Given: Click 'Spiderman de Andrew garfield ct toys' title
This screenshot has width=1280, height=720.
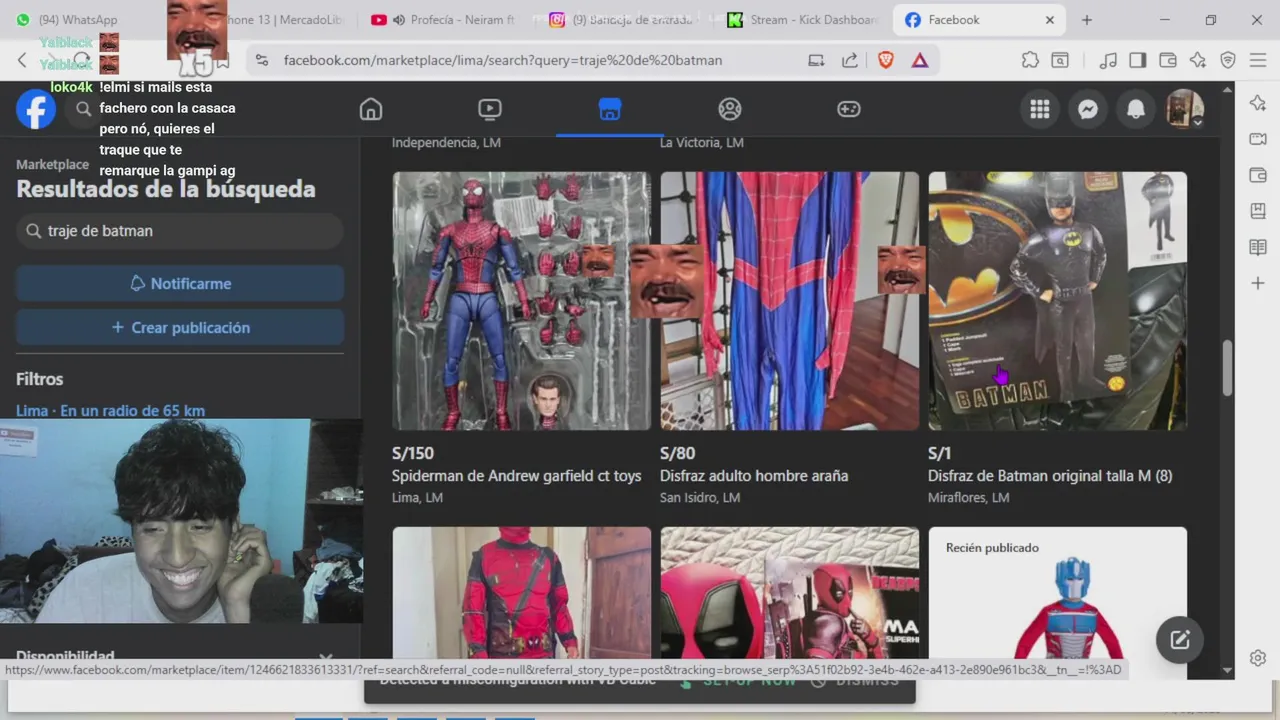Looking at the screenshot, I should pyautogui.click(x=516, y=476).
